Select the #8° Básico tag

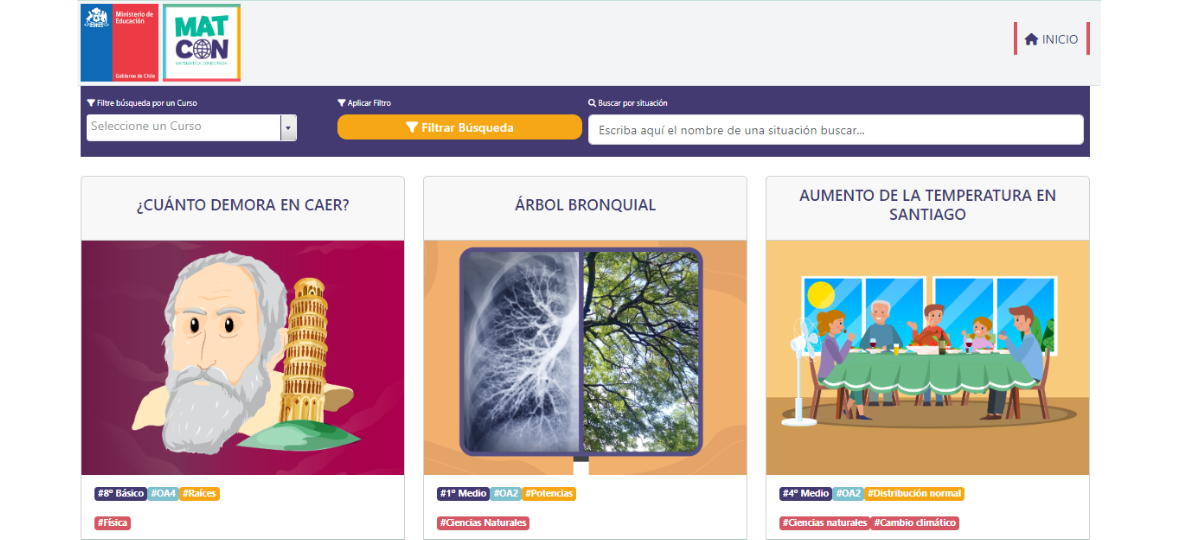121,493
